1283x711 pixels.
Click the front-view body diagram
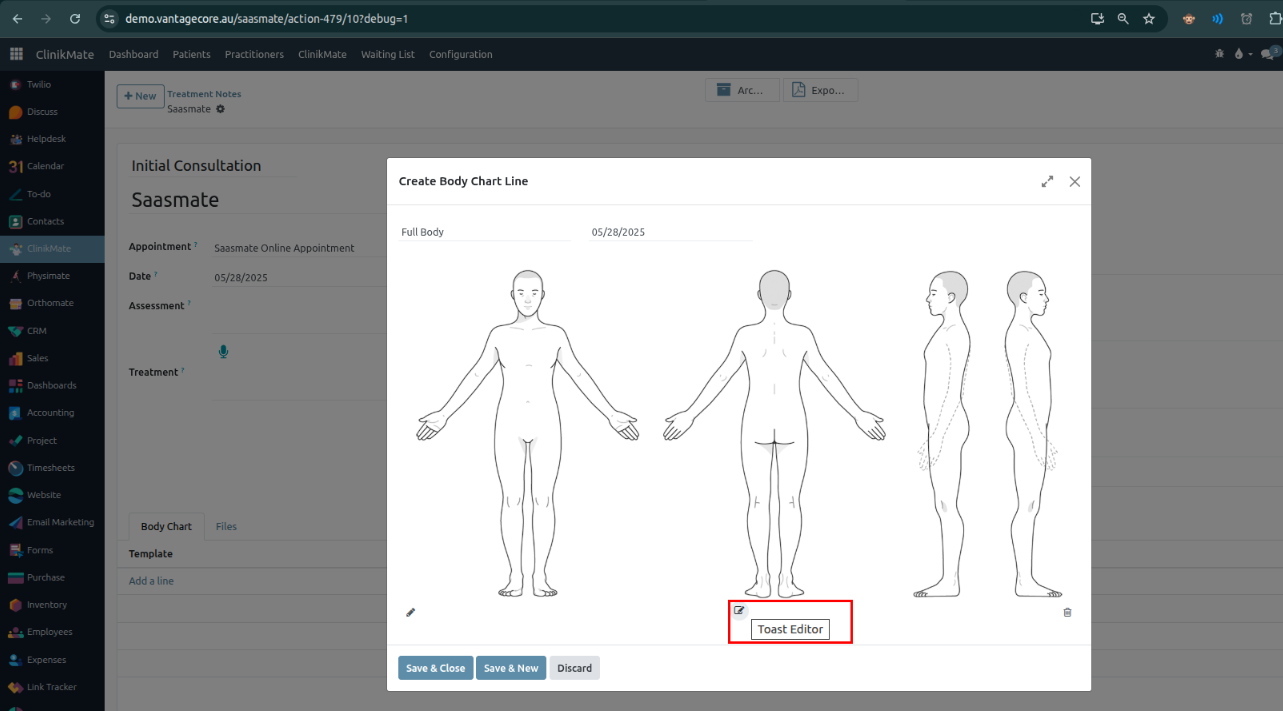(x=528, y=430)
